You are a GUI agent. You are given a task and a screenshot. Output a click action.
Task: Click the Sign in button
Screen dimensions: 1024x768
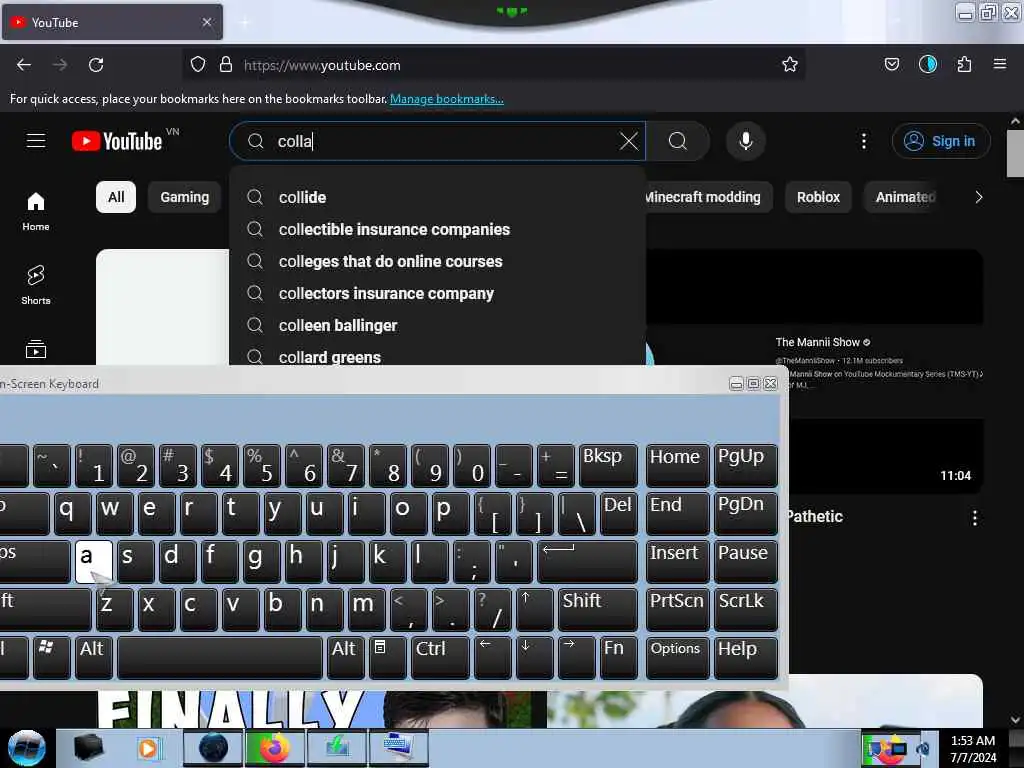coord(941,141)
